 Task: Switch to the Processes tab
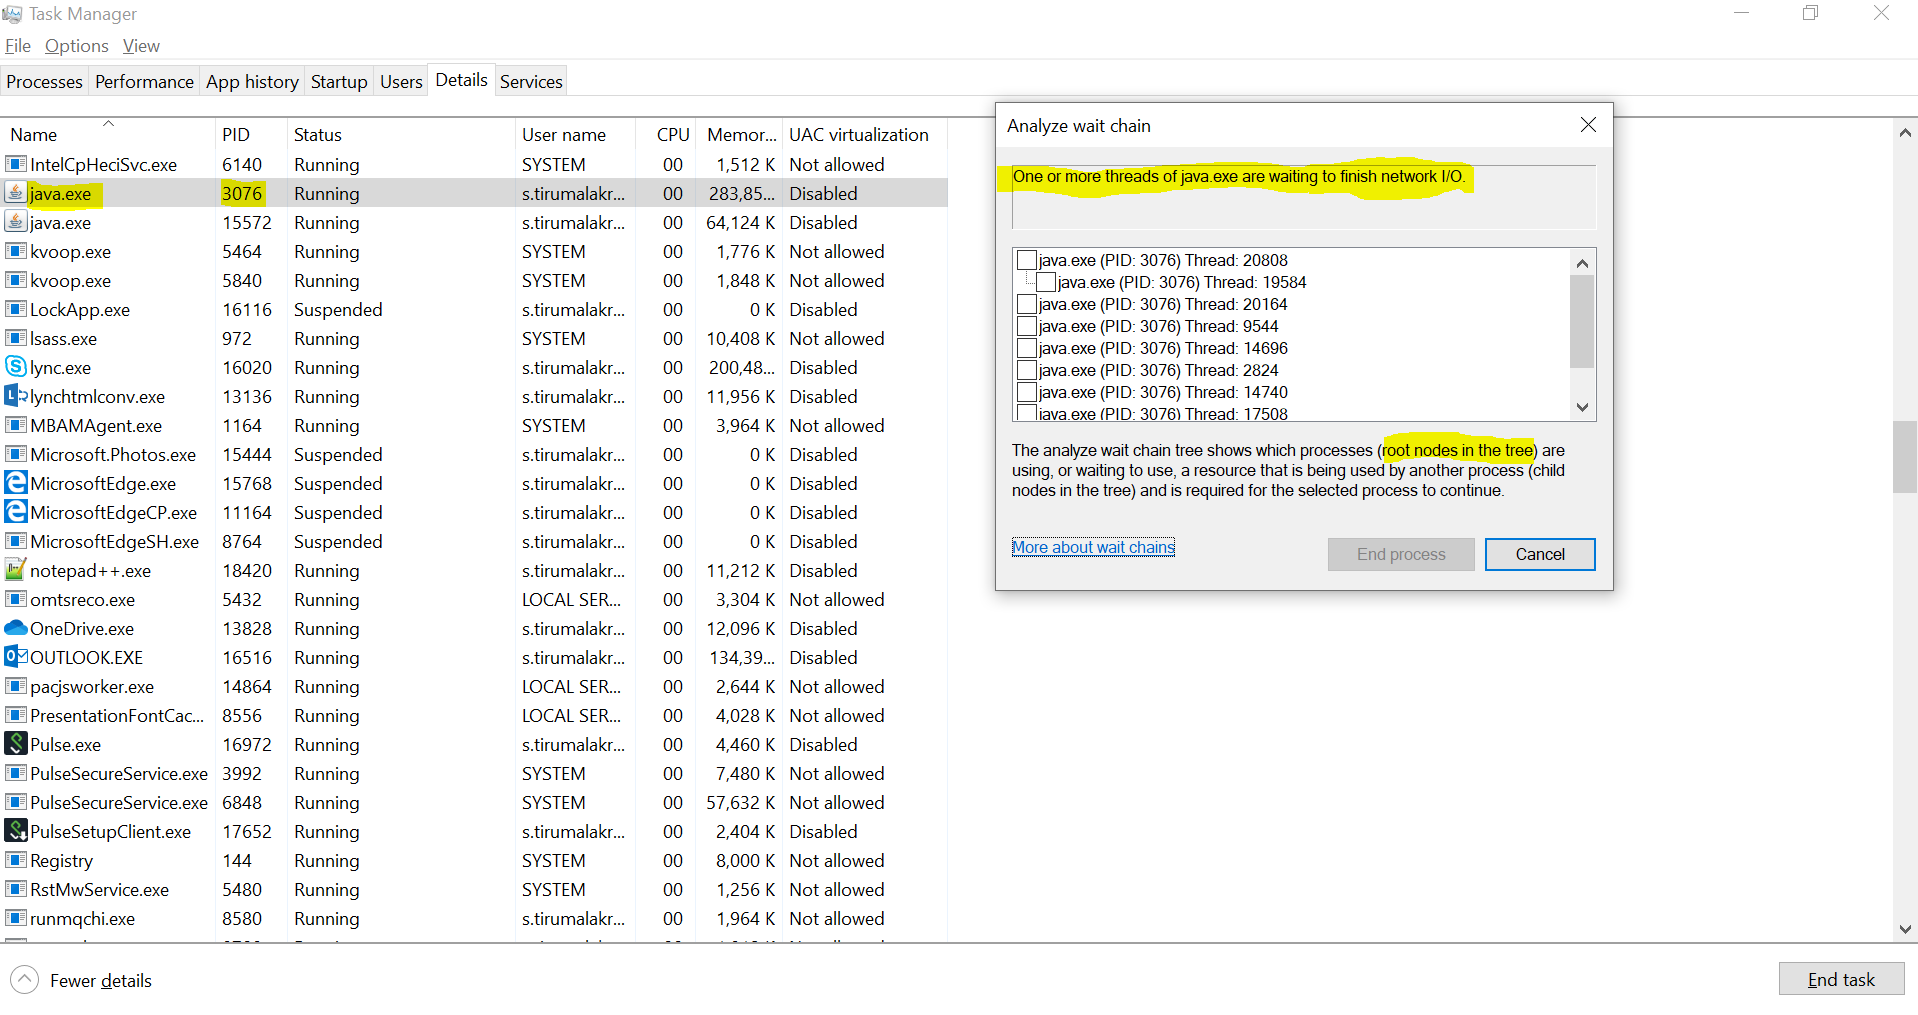pyautogui.click(x=44, y=81)
